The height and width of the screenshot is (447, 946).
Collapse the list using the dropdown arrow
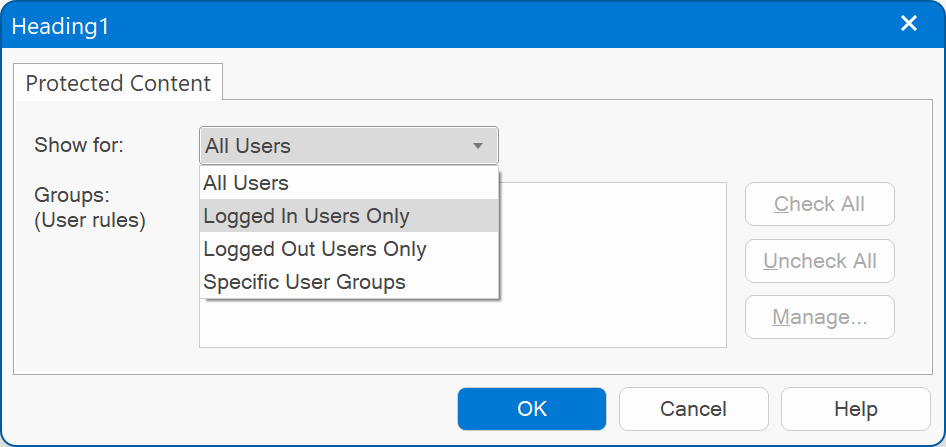(478, 146)
